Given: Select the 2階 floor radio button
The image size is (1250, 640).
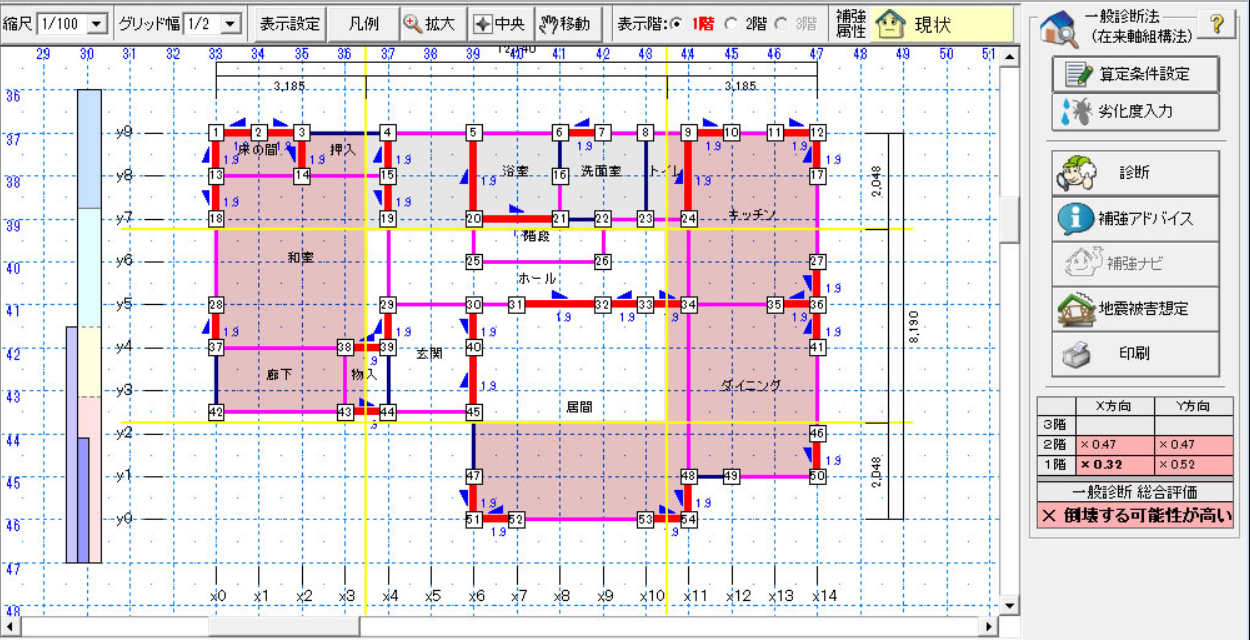Looking at the screenshot, I should coord(731,23).
